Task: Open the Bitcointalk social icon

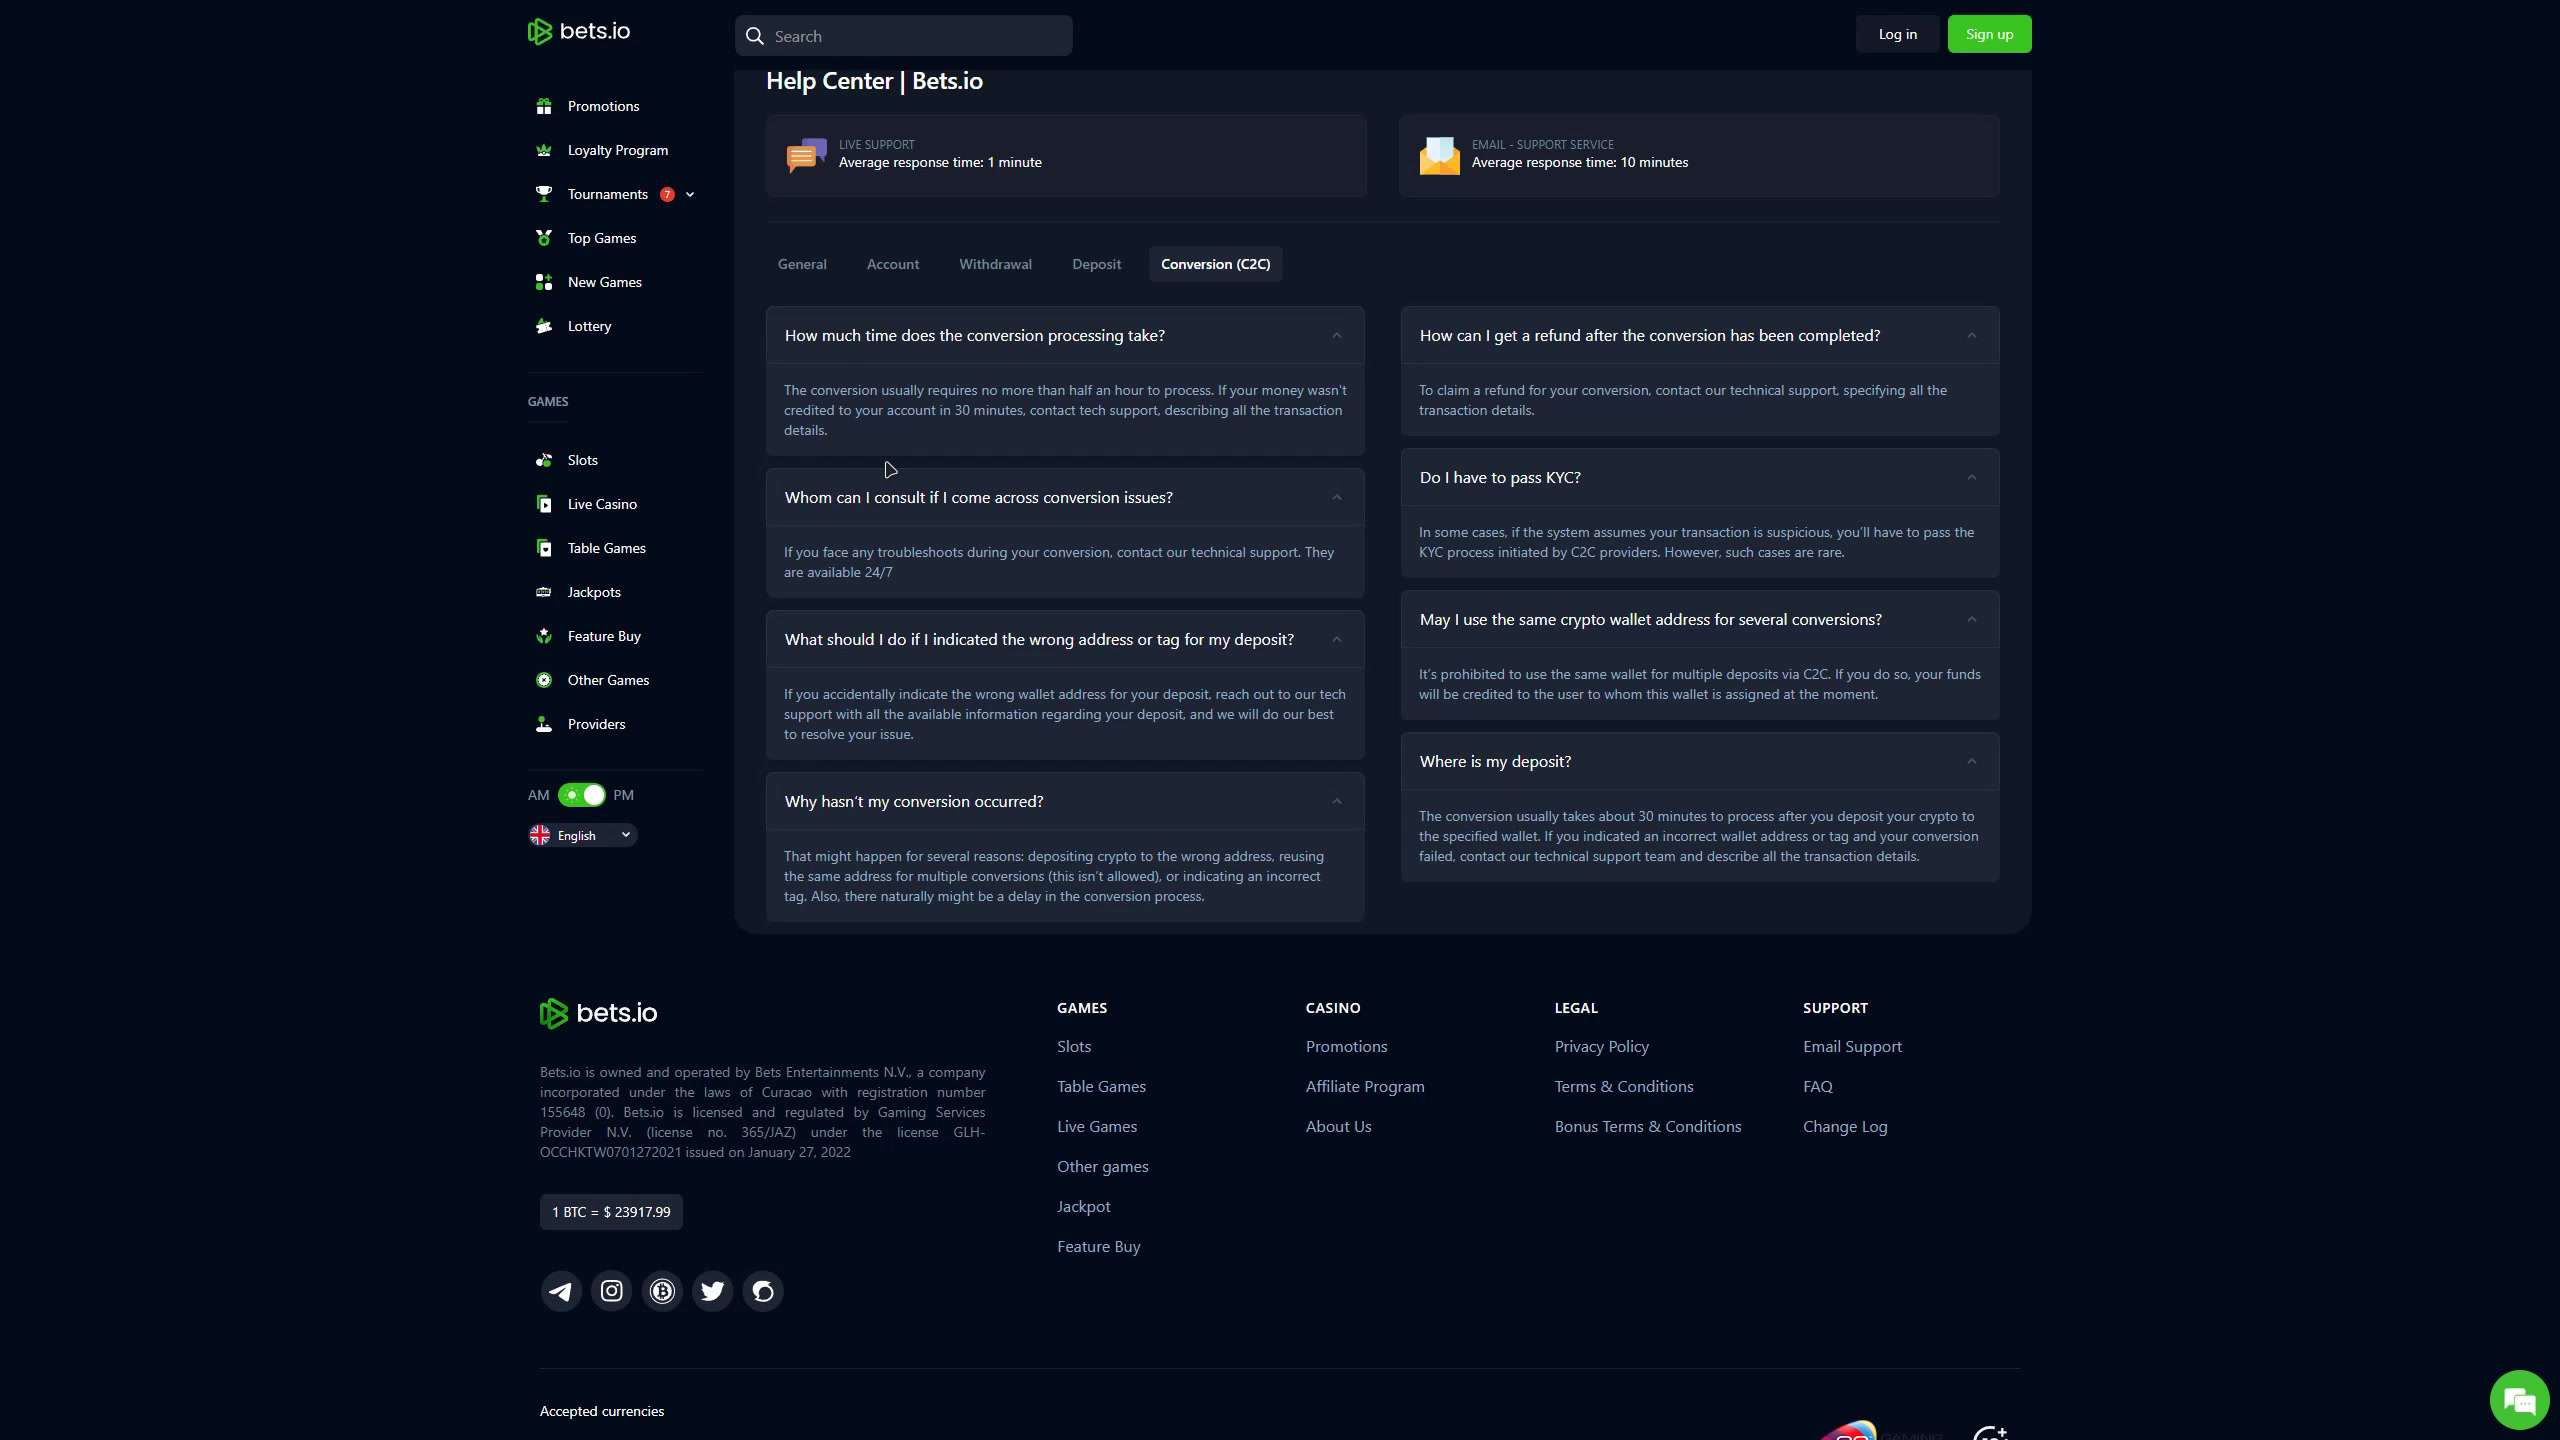Action: [662, 1291]
